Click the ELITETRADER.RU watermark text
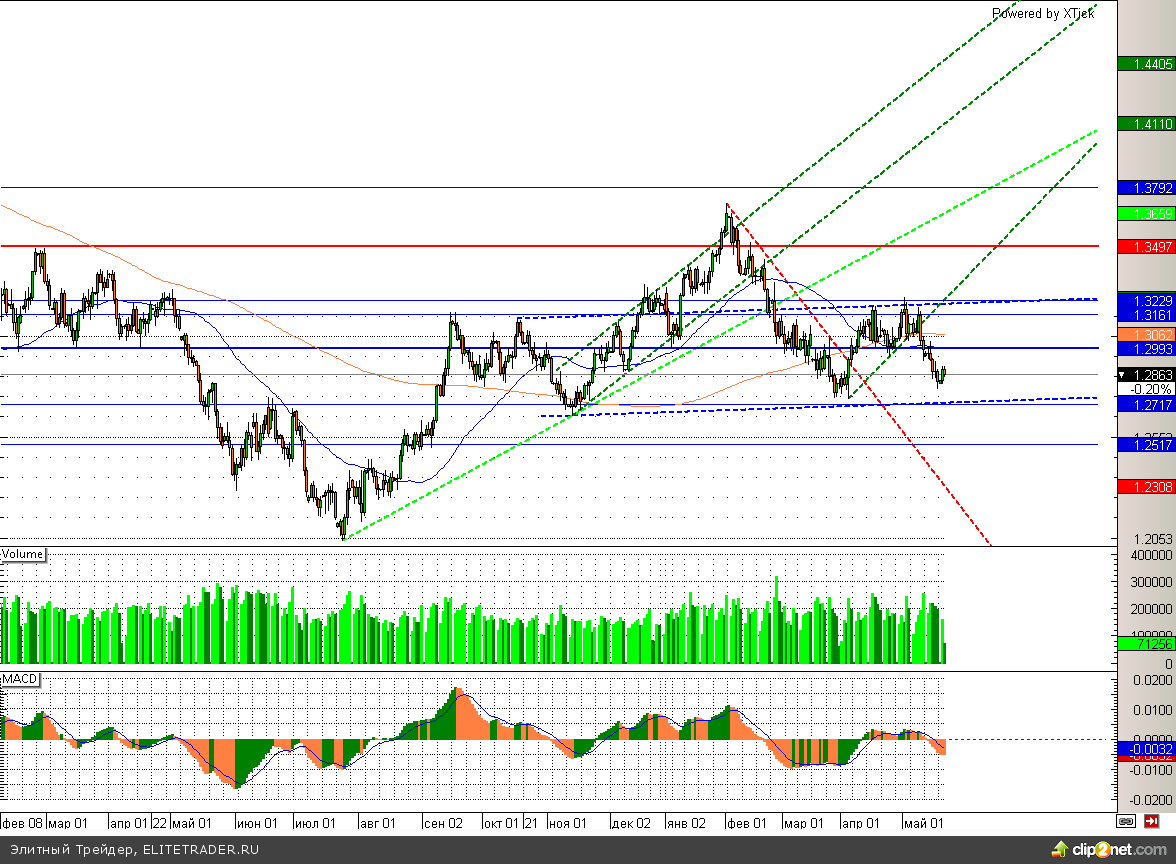This screenshot has width=1176, height=864. coord(200,850)
